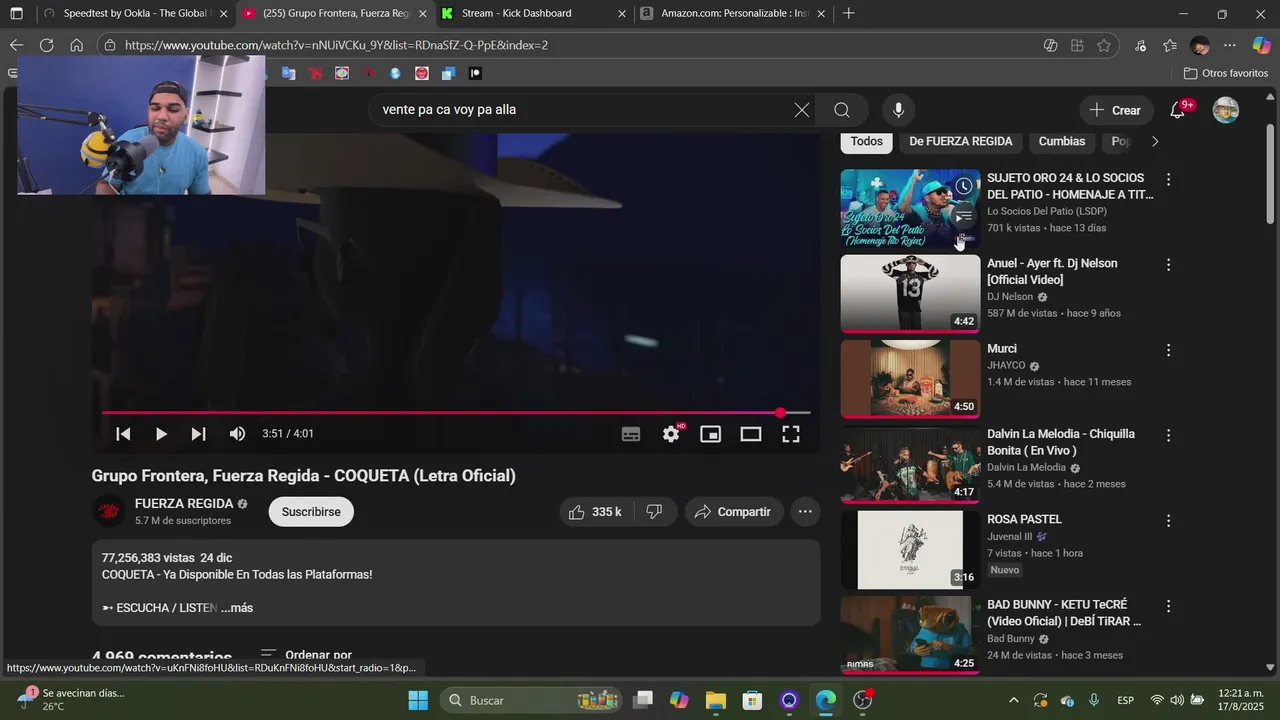Show hidden system tray icons
Viewport: 1280px width, 720px height.
point(1013,700)
